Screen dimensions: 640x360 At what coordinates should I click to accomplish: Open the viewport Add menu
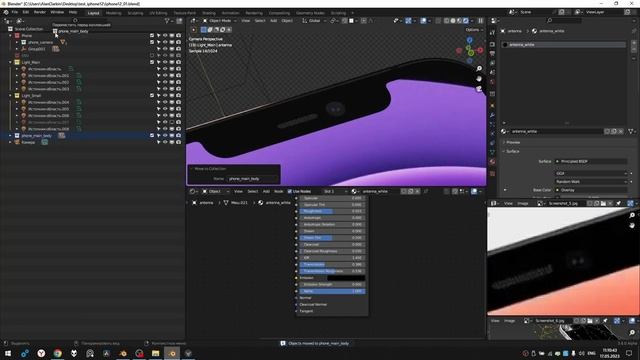click(273, 20)
